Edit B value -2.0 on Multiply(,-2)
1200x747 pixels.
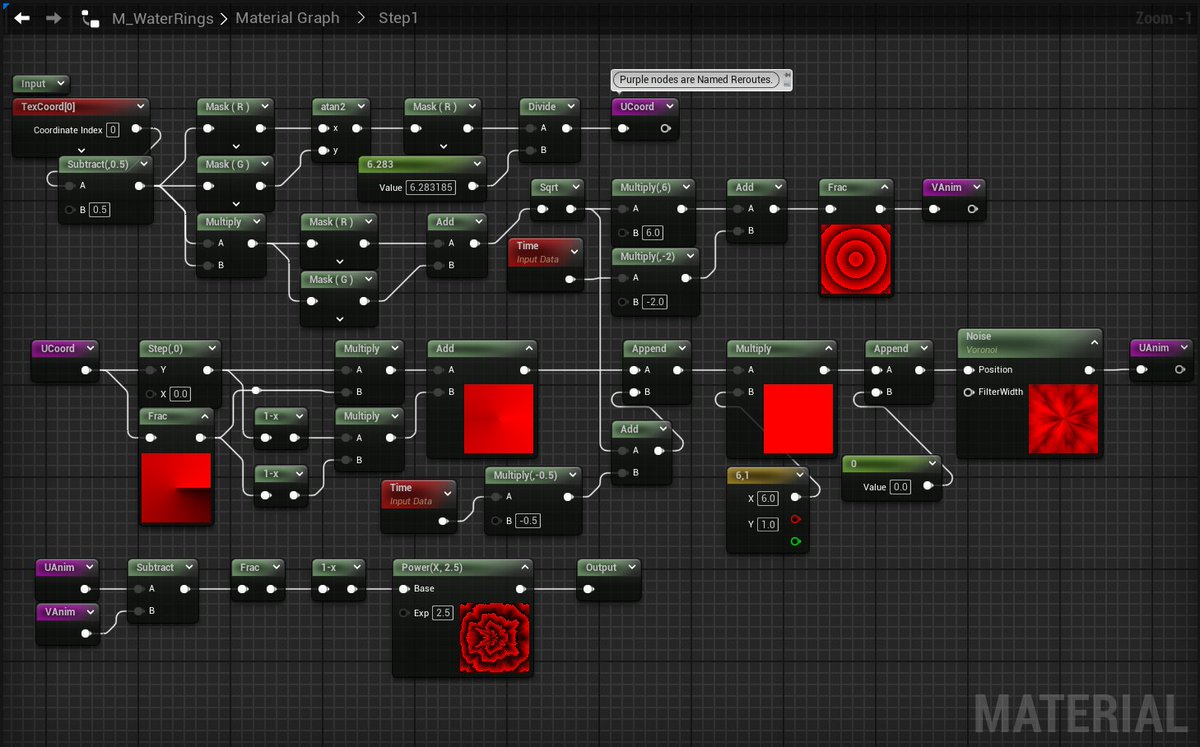point(655,302)
